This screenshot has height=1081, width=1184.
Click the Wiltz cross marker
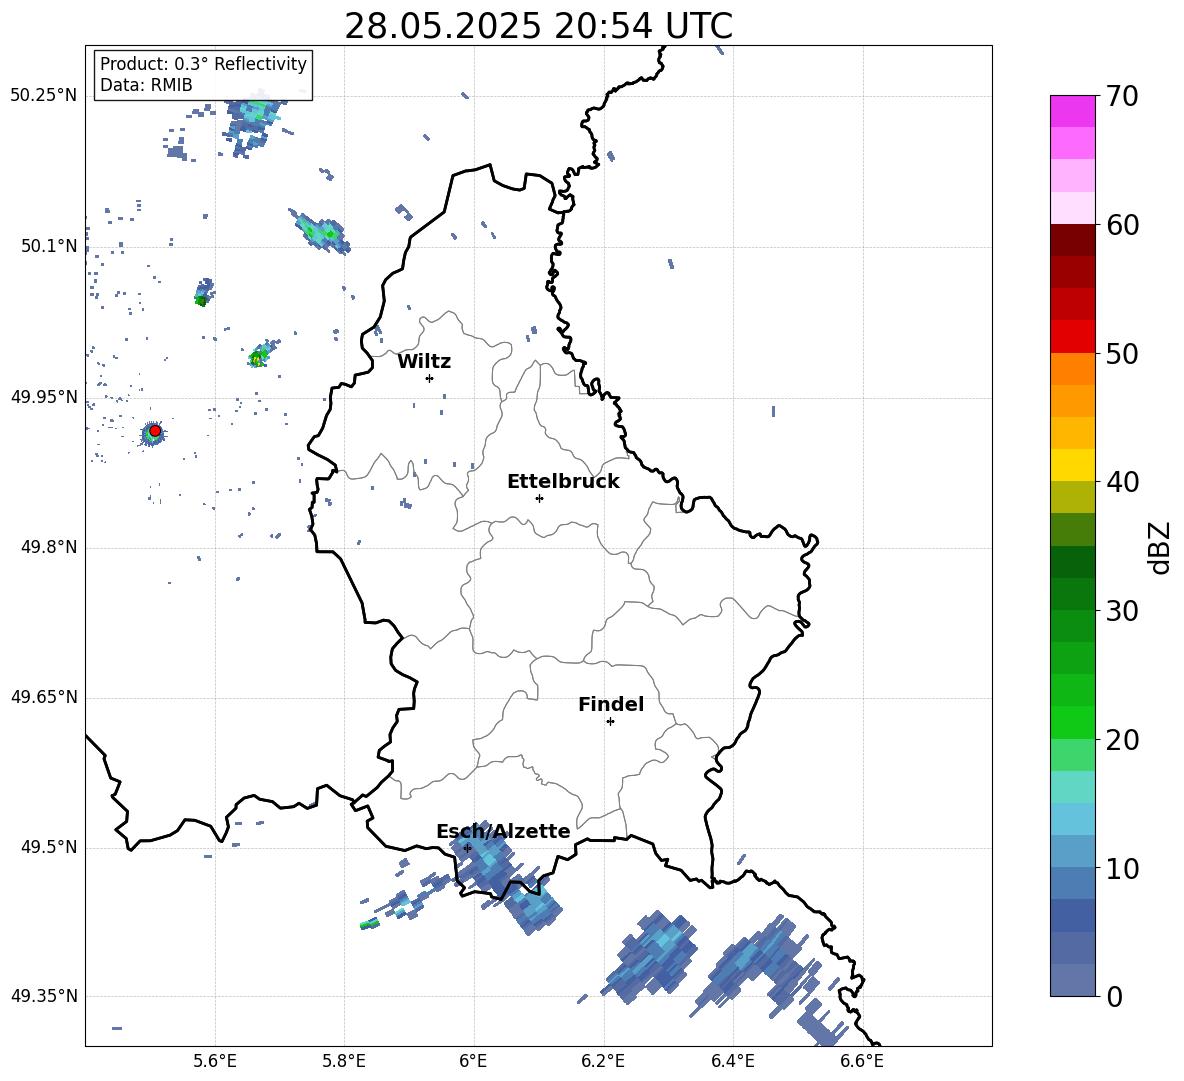pyautogui.click(x=430, y=378)
